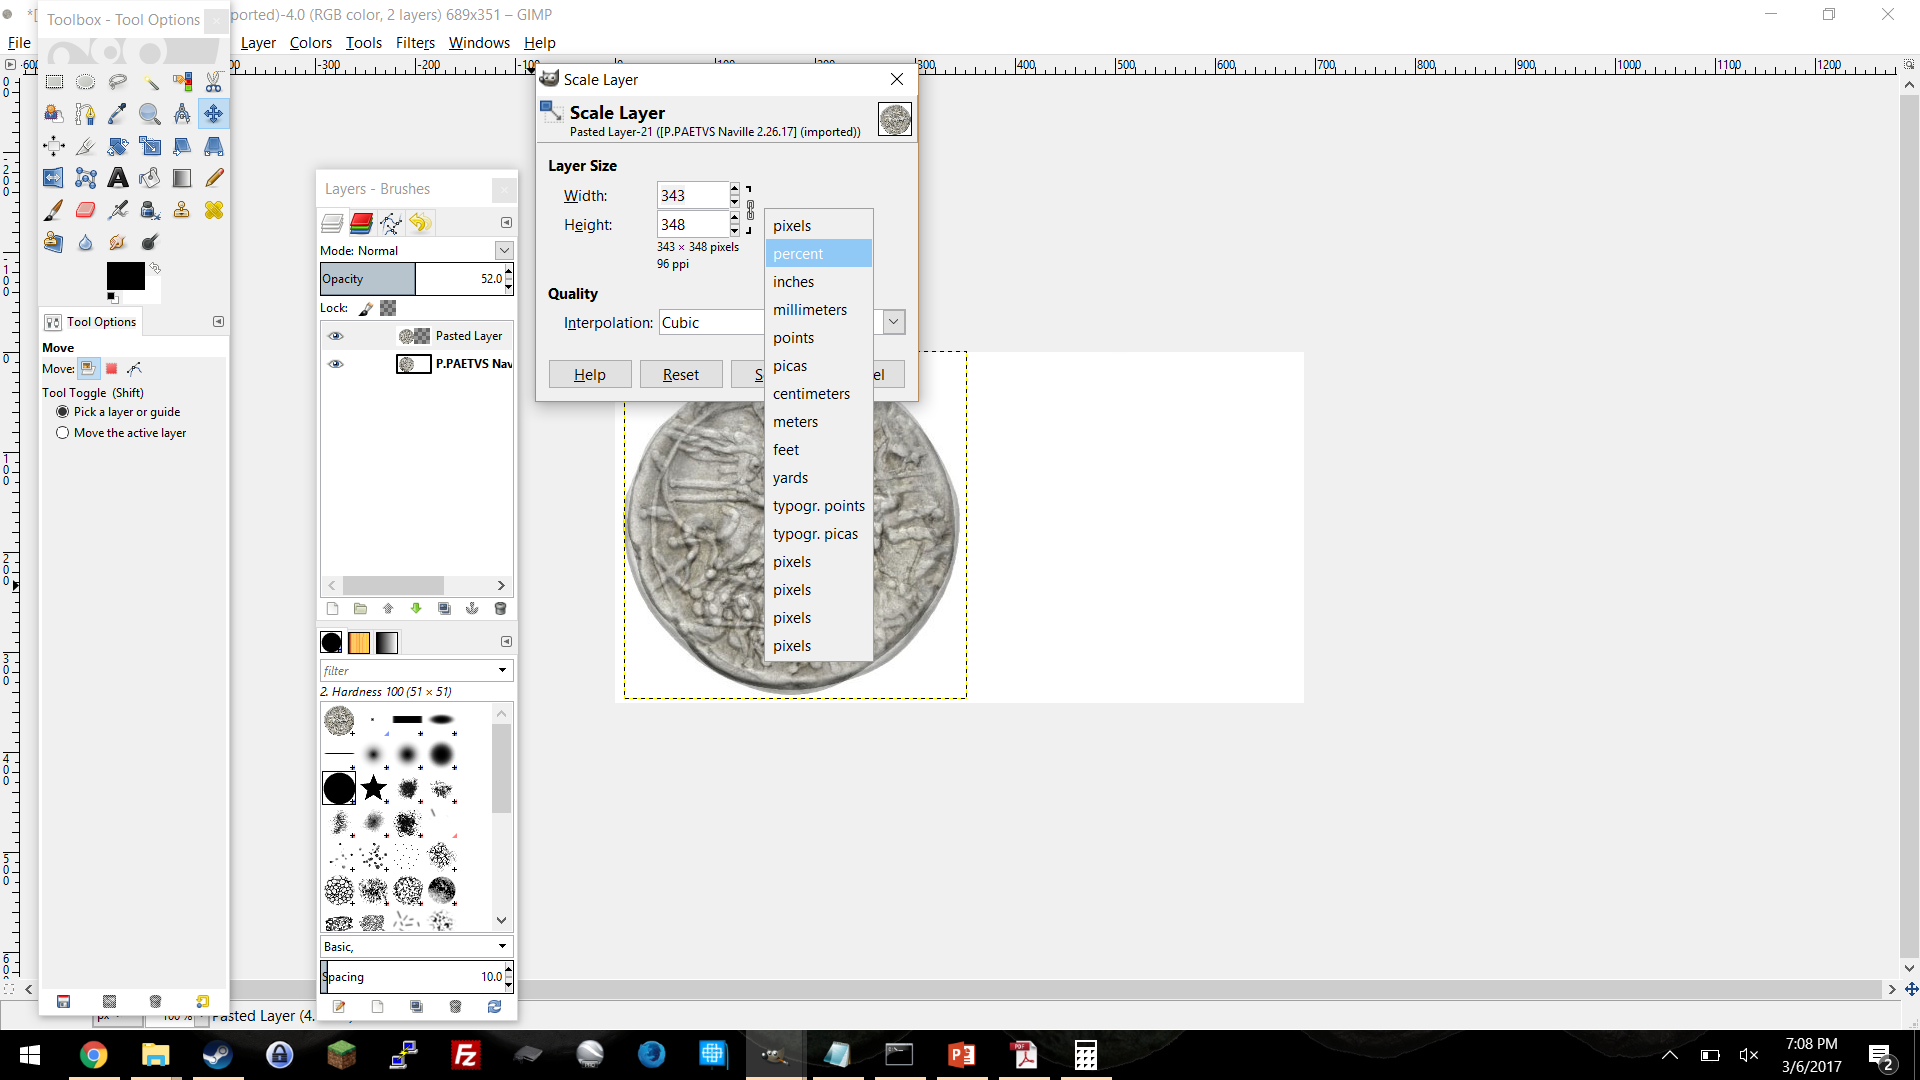
Task: Select the Smudge finger tool
Action: click(118, 242)
